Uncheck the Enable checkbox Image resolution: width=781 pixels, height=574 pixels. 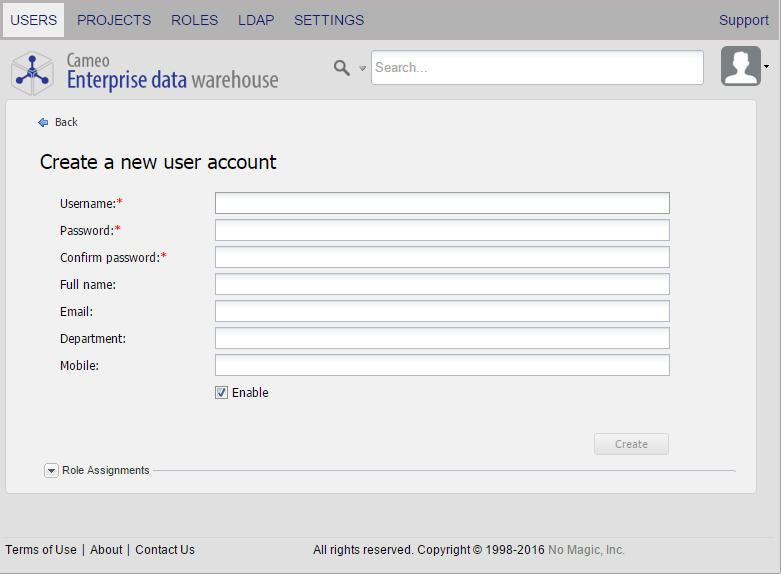(x=222, y=393)
